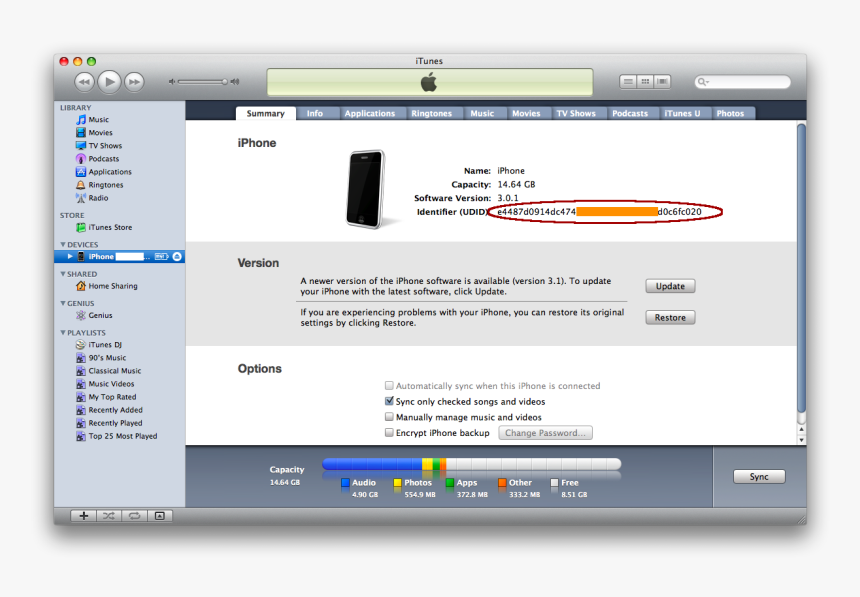Click the blue Audio legend swatch

coord(345,483)
